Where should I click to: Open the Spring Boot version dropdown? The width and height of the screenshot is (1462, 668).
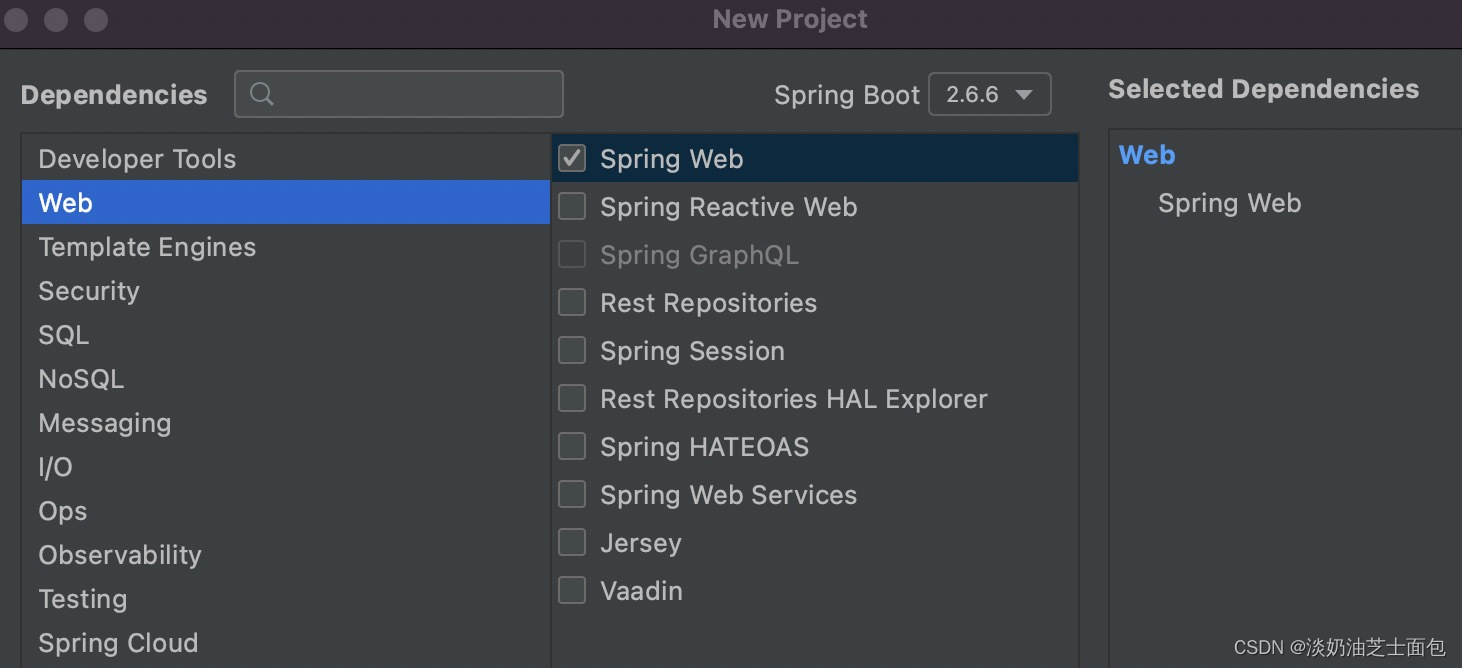click(989, 95)
